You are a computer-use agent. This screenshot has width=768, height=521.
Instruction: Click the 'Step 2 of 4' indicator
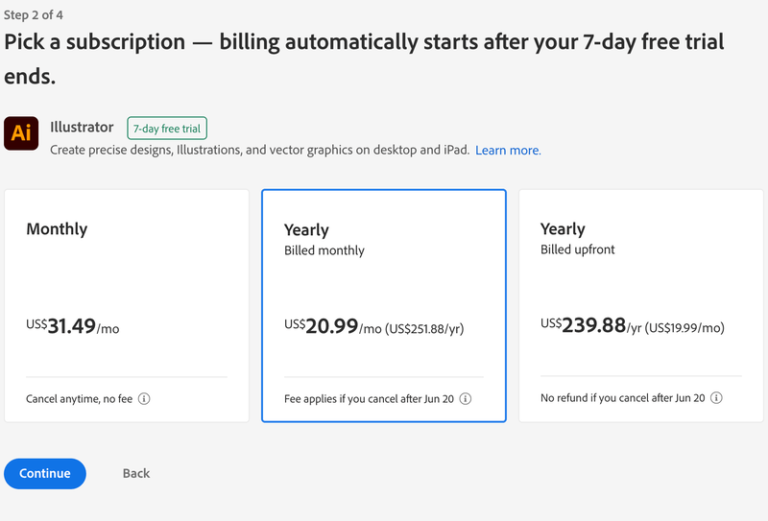click(33, 15)
